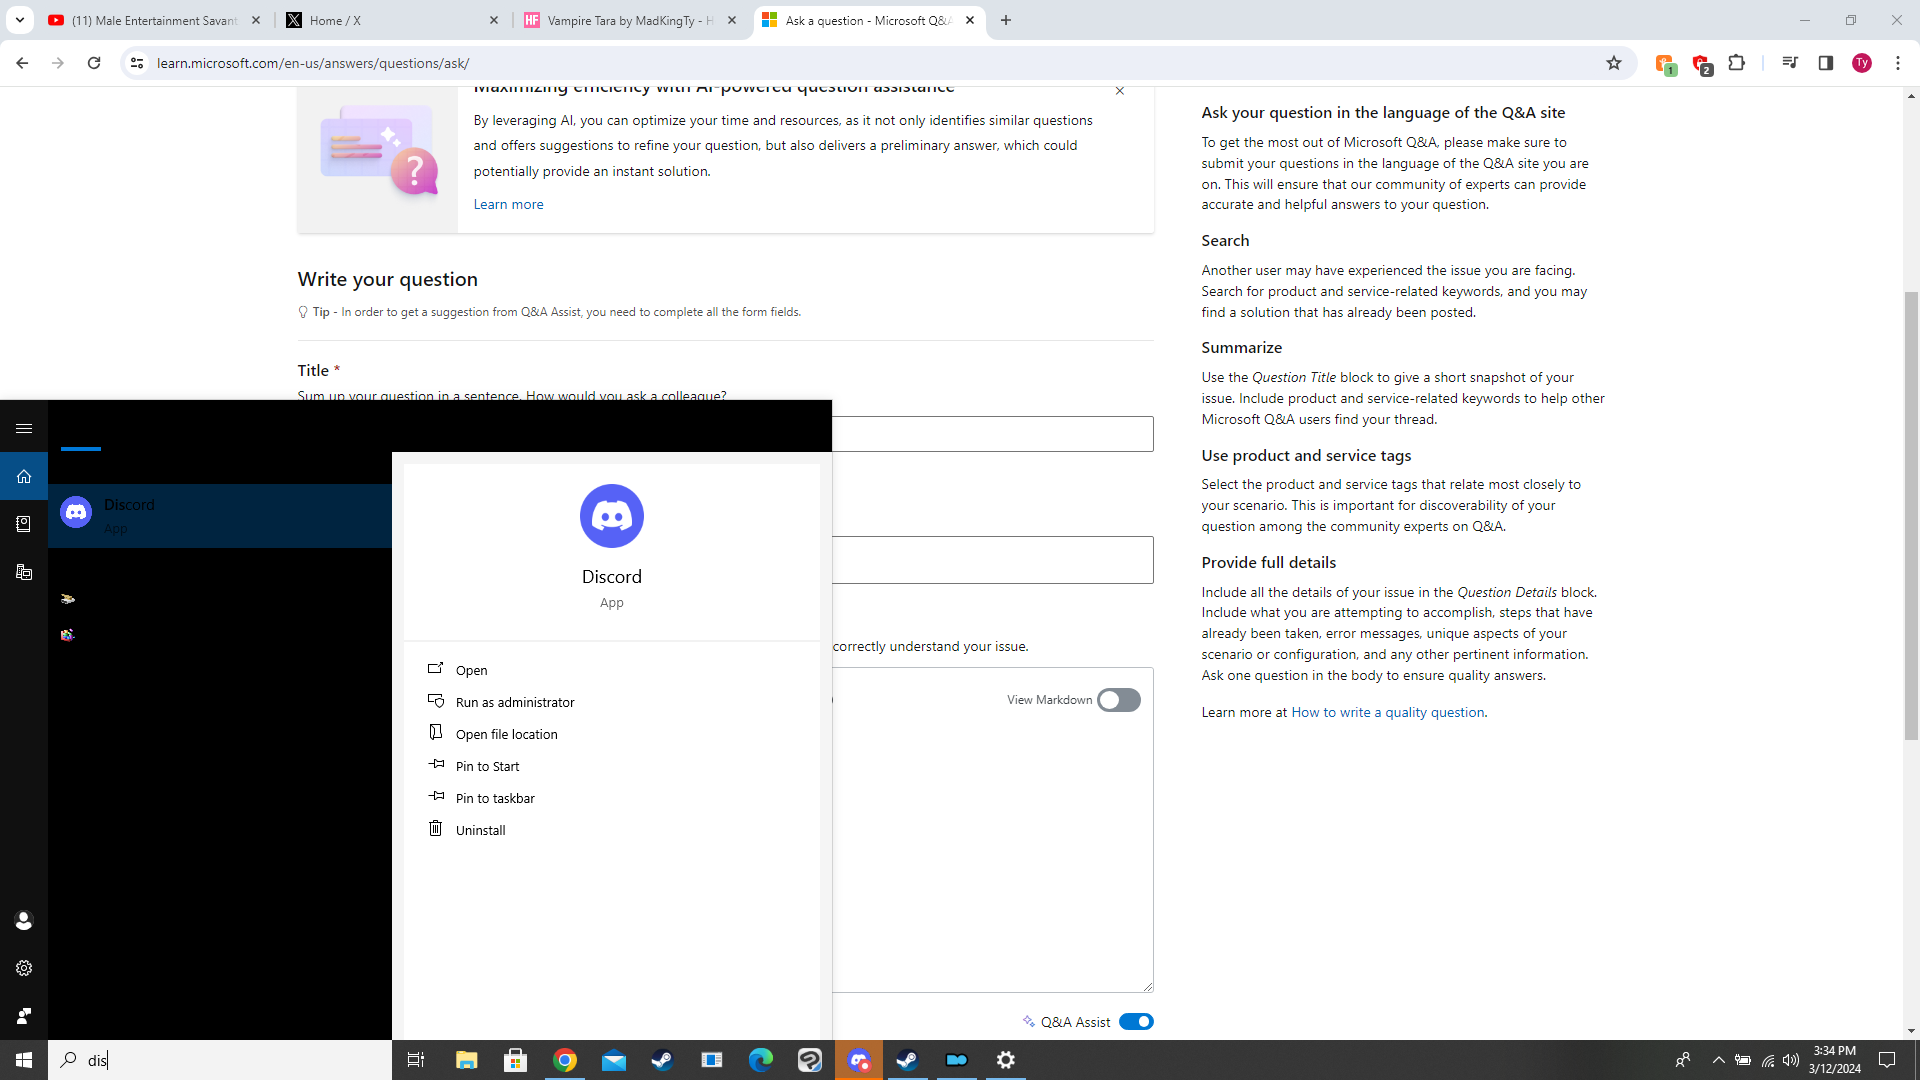This screenshot has height=1080, width=1920.
Task: Turn off the Q&A Assist toggle
Action: coord(1136,1021)
